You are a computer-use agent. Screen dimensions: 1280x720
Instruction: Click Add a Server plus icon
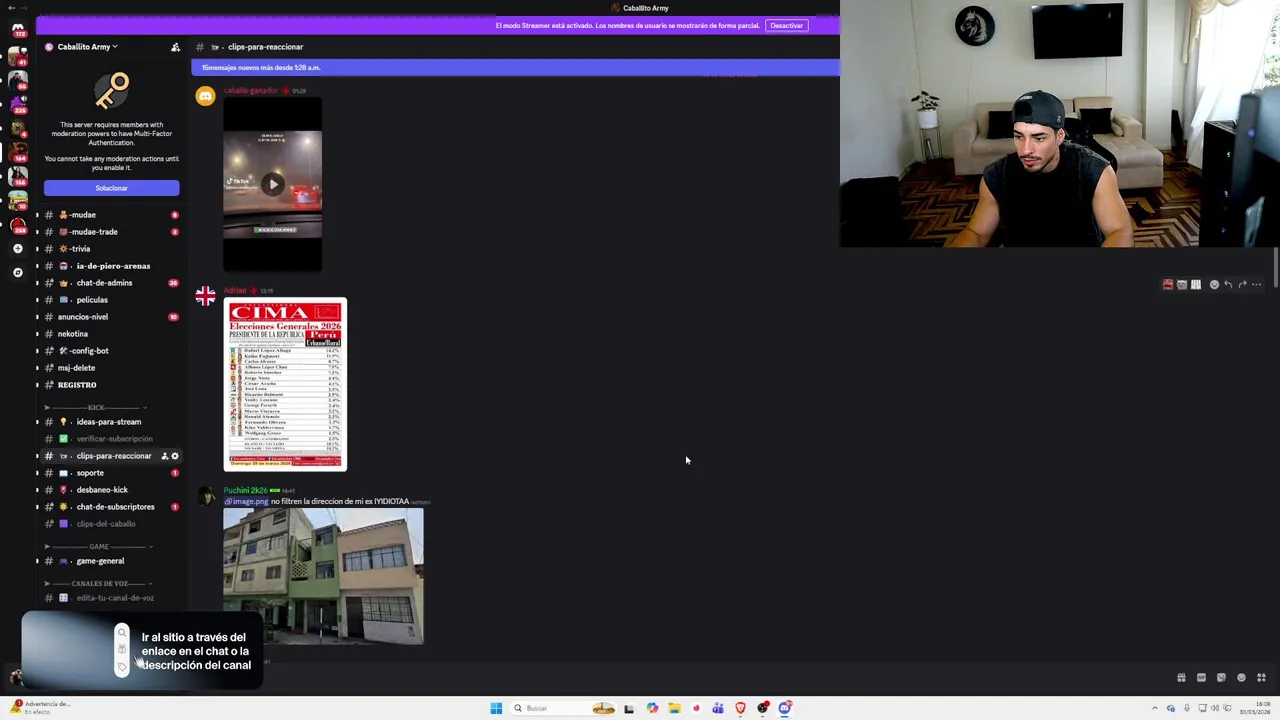point(17,248)
